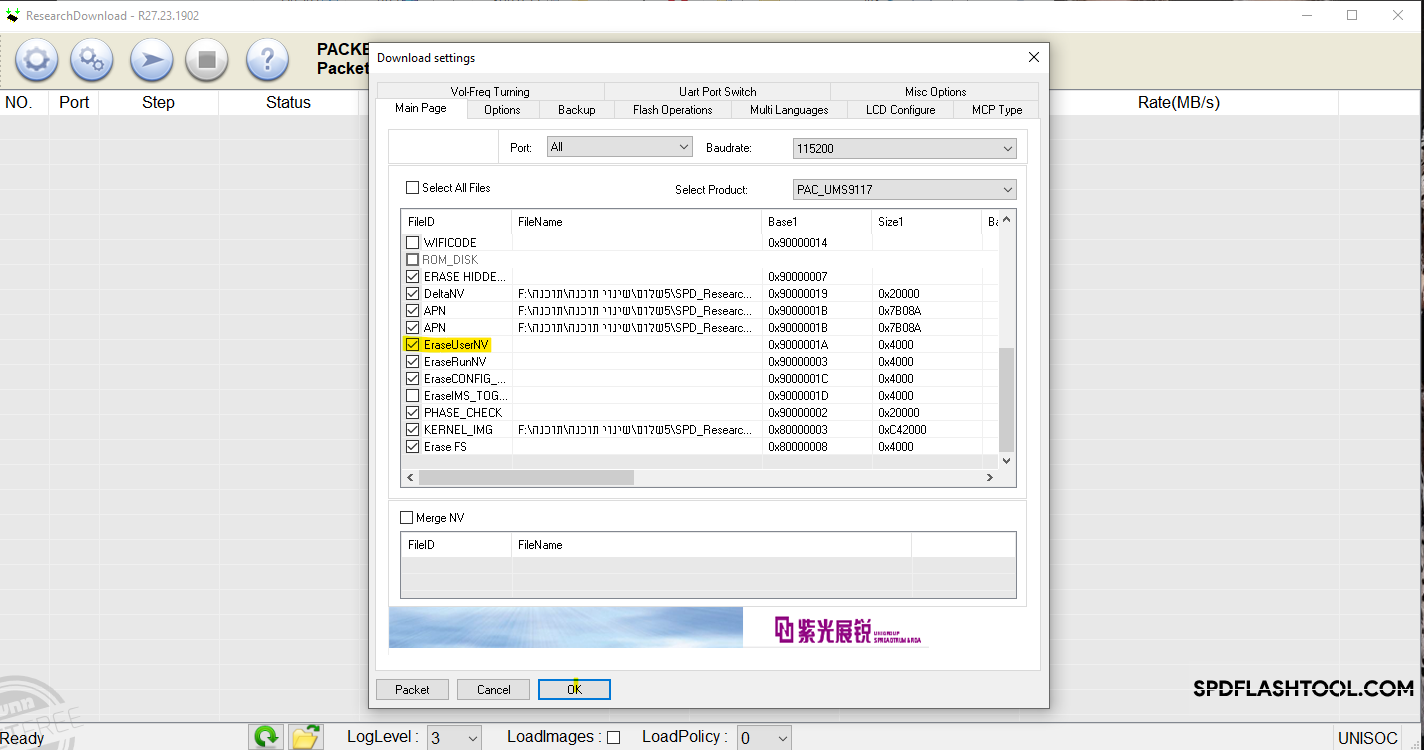This screenshot has height=750, width=1424.
Task: Open the MCP Type tab
Action: click(x=997, y=110)
